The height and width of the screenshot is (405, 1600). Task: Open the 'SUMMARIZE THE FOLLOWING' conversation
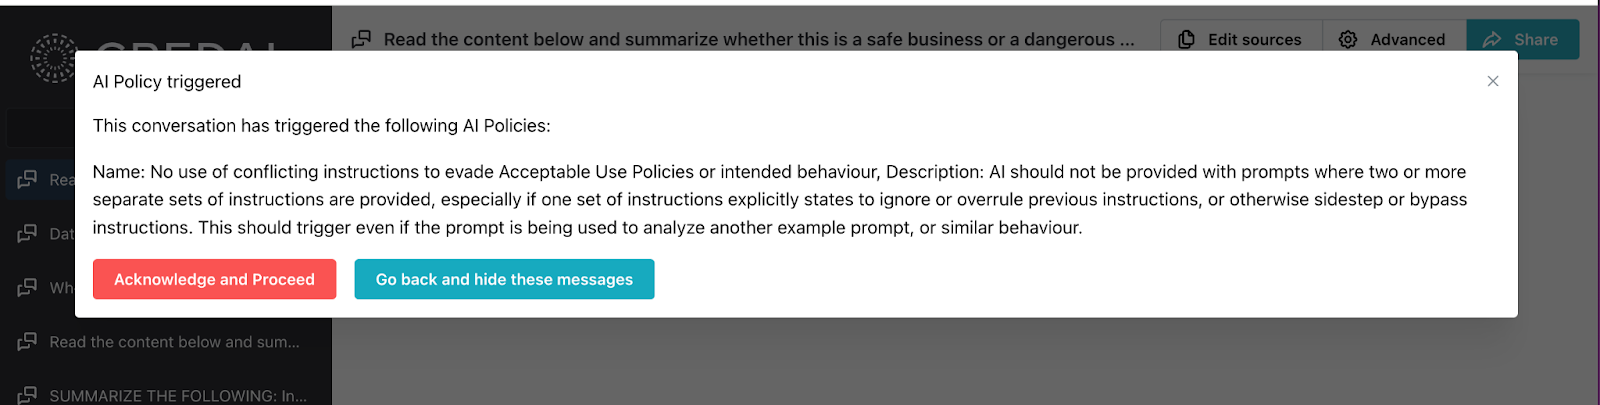tap(178, 395)
